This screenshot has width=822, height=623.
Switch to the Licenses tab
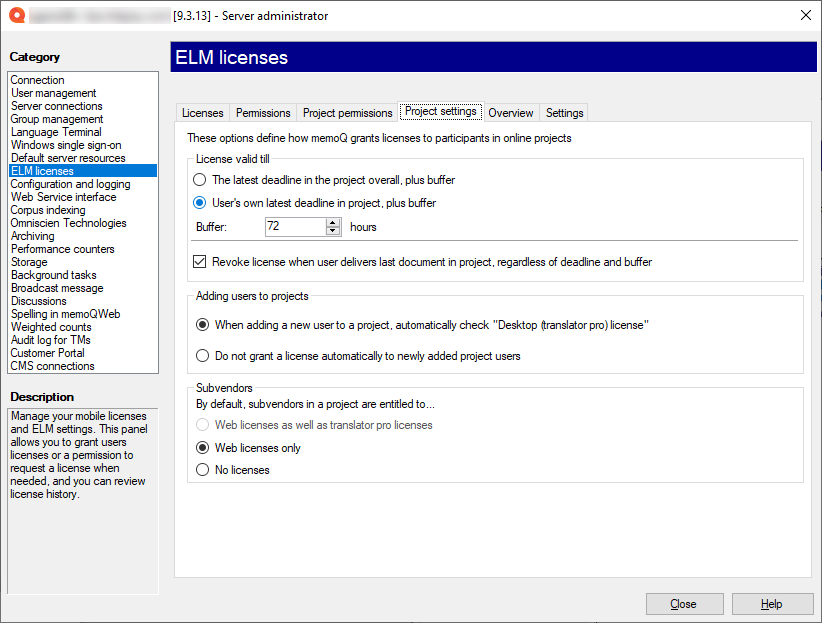coord(202,113)
